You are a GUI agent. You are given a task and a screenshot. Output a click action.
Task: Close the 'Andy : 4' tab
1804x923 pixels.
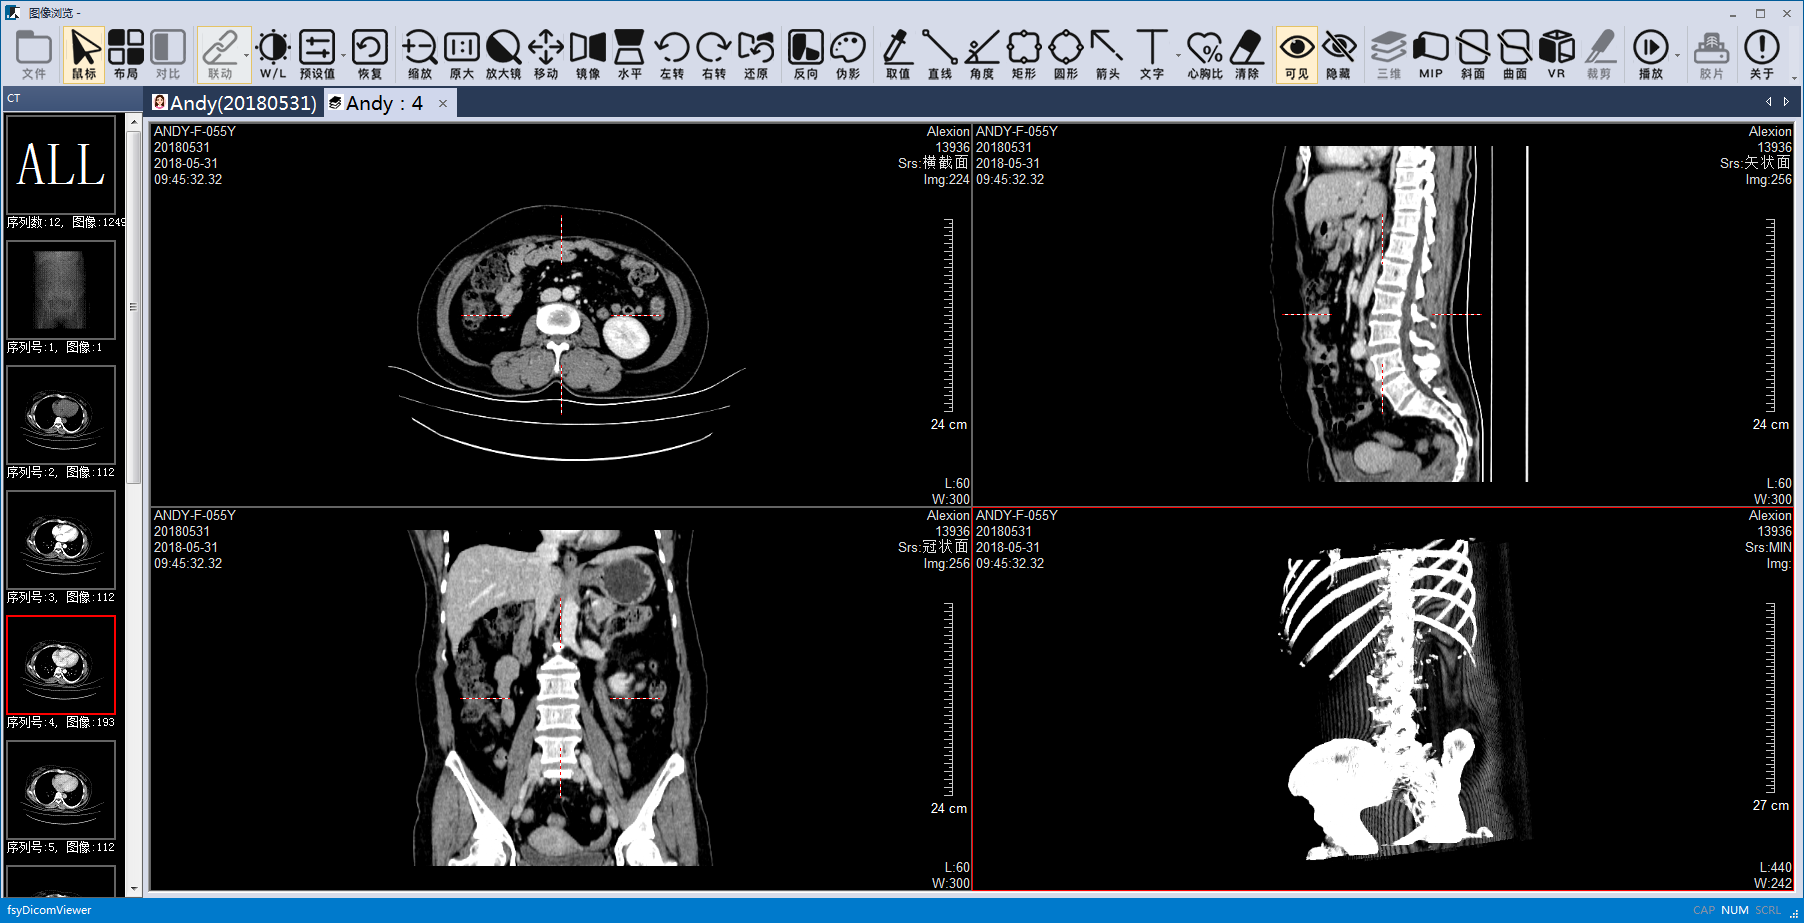click(x=443, y=103)
